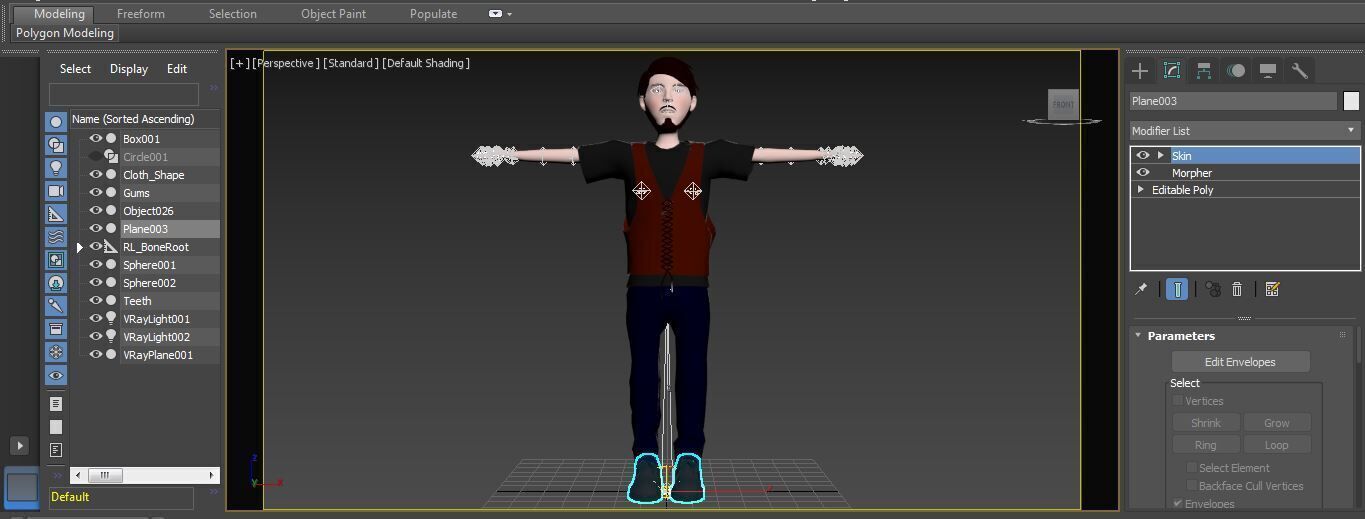Screen dimensions: 1365x519
Task: Toggle Display Containers filter in explorer
Action: [56, 328]
